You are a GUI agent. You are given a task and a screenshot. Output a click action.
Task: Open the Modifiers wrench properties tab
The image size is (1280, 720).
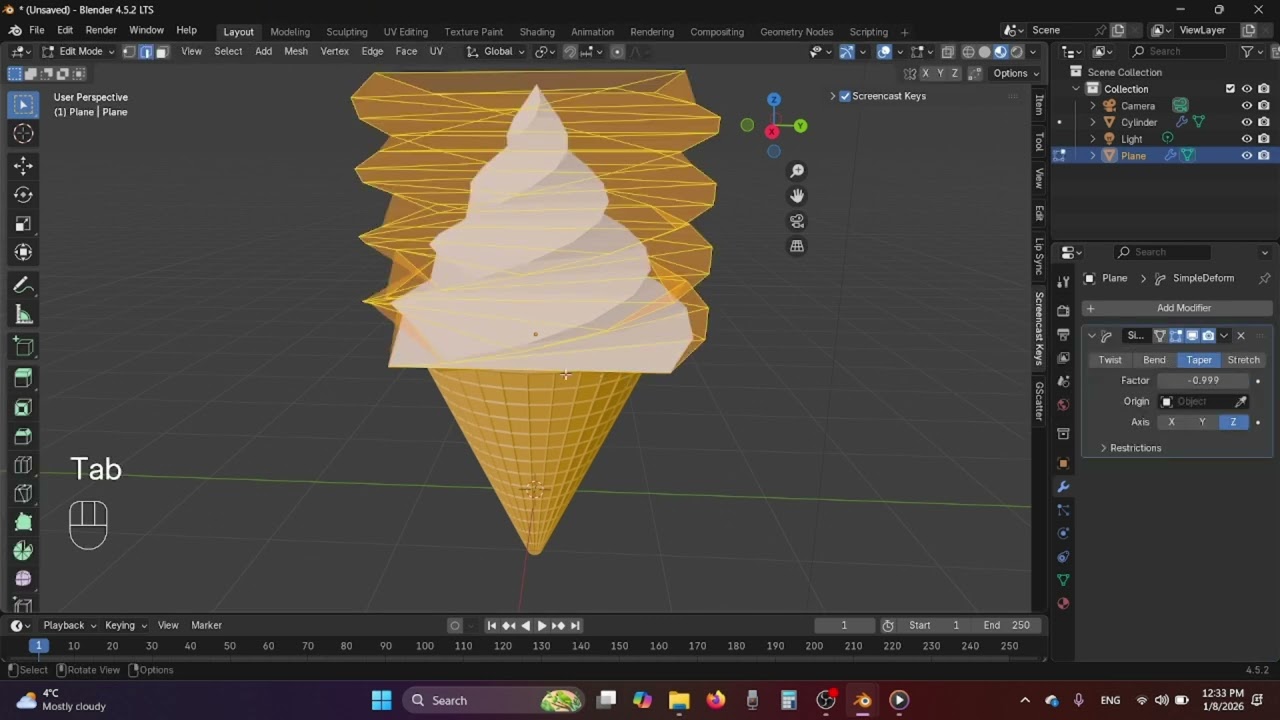(x=1063, y=486)
